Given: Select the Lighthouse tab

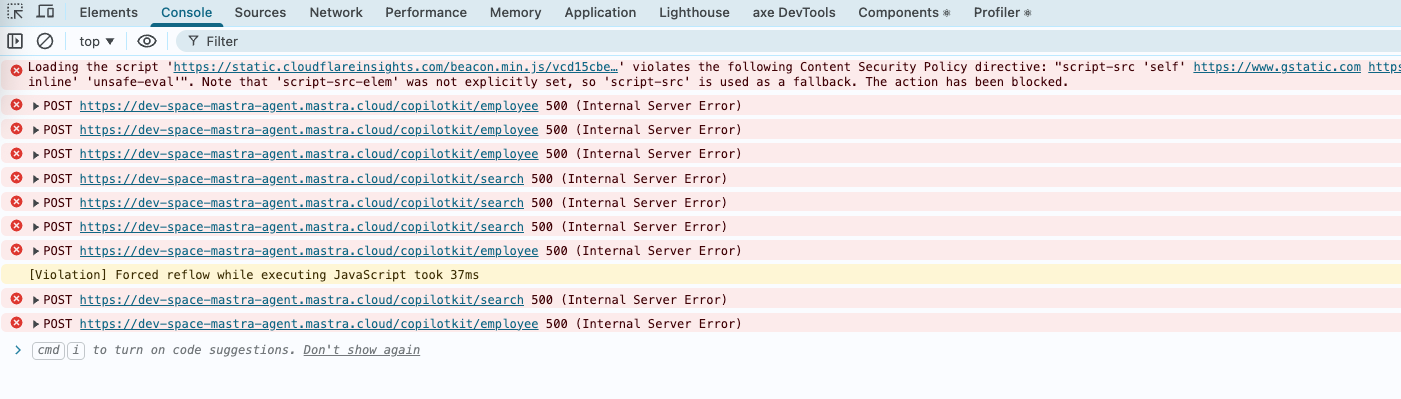Looking at the screenshot, I should 694,13.
